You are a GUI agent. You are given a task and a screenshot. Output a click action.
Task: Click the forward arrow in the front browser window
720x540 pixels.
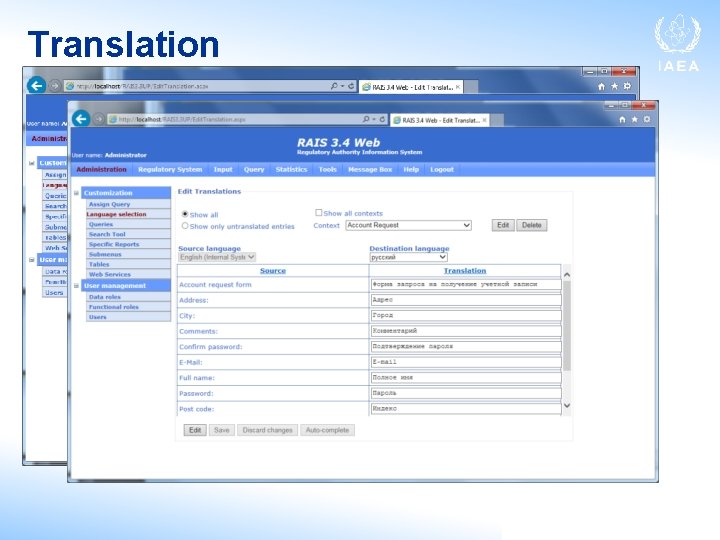tap(99, 119)
